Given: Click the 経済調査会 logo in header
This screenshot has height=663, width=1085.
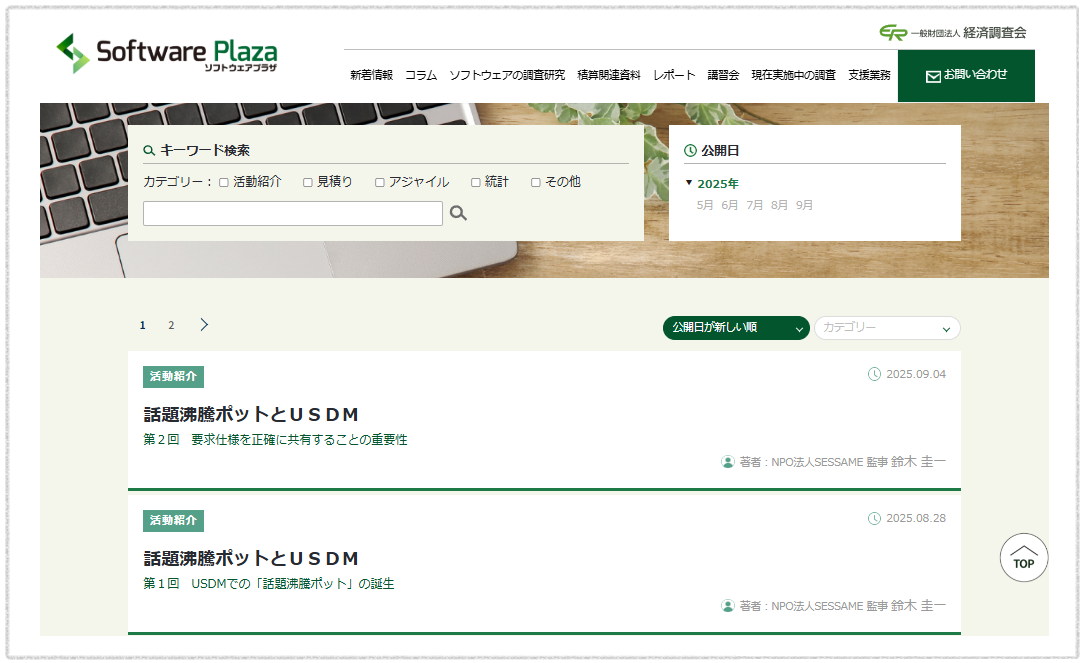Looking at the screenshot, I should (x=952, y=32).
